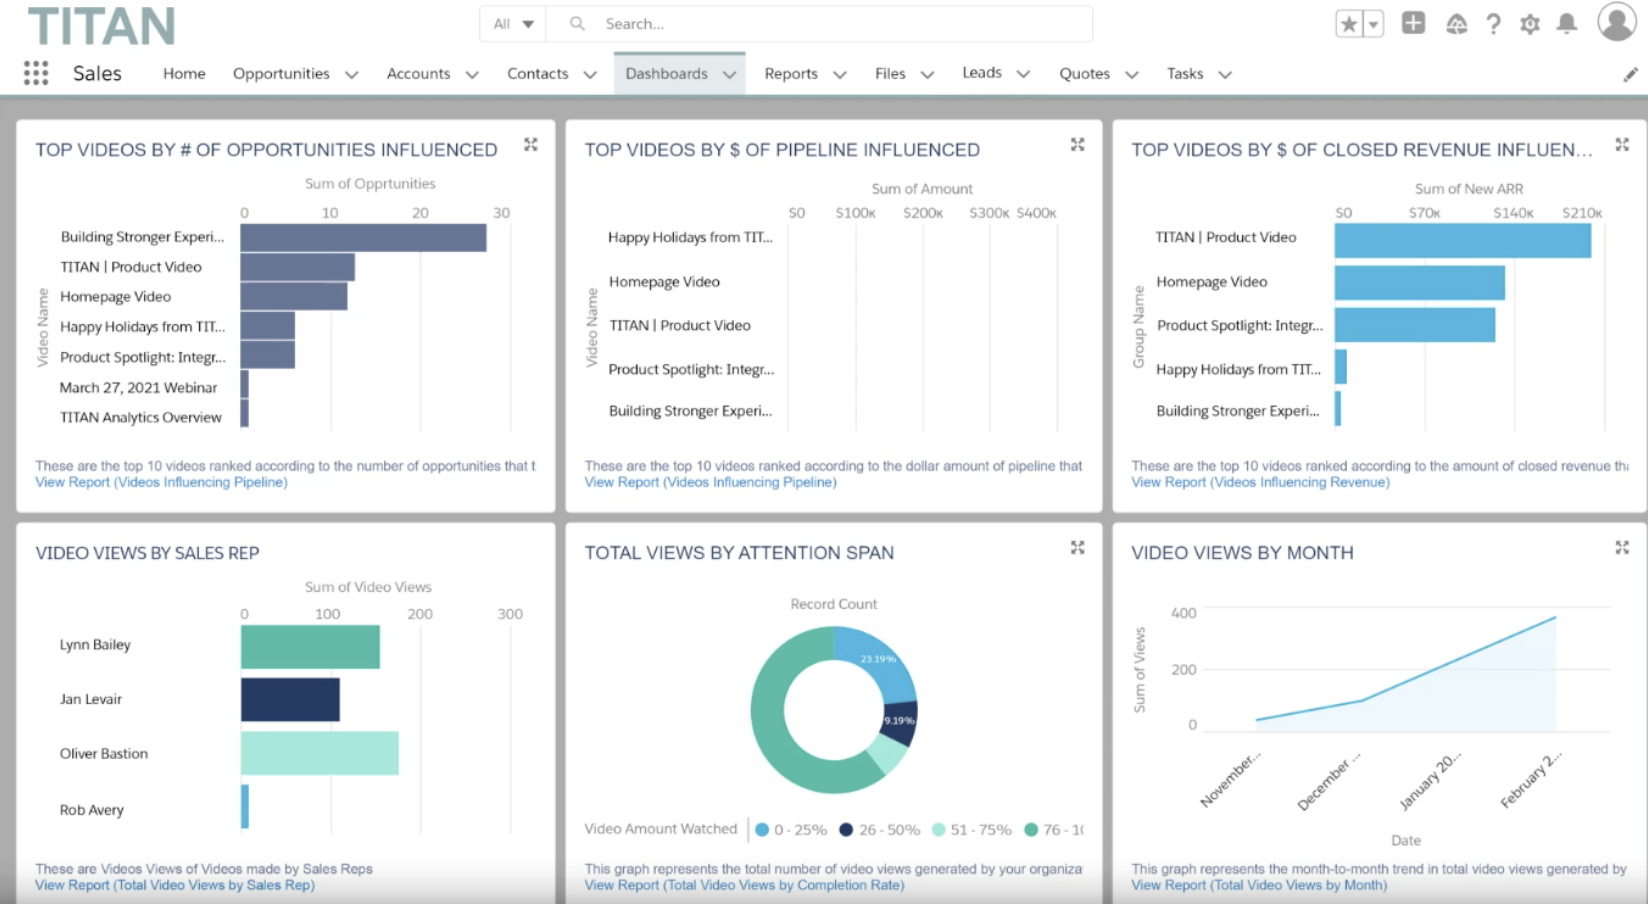Image resolution: width=1648 pixels, height=904 pixels.
Task: Open the Quotes tab
Action: point(1084,73)
